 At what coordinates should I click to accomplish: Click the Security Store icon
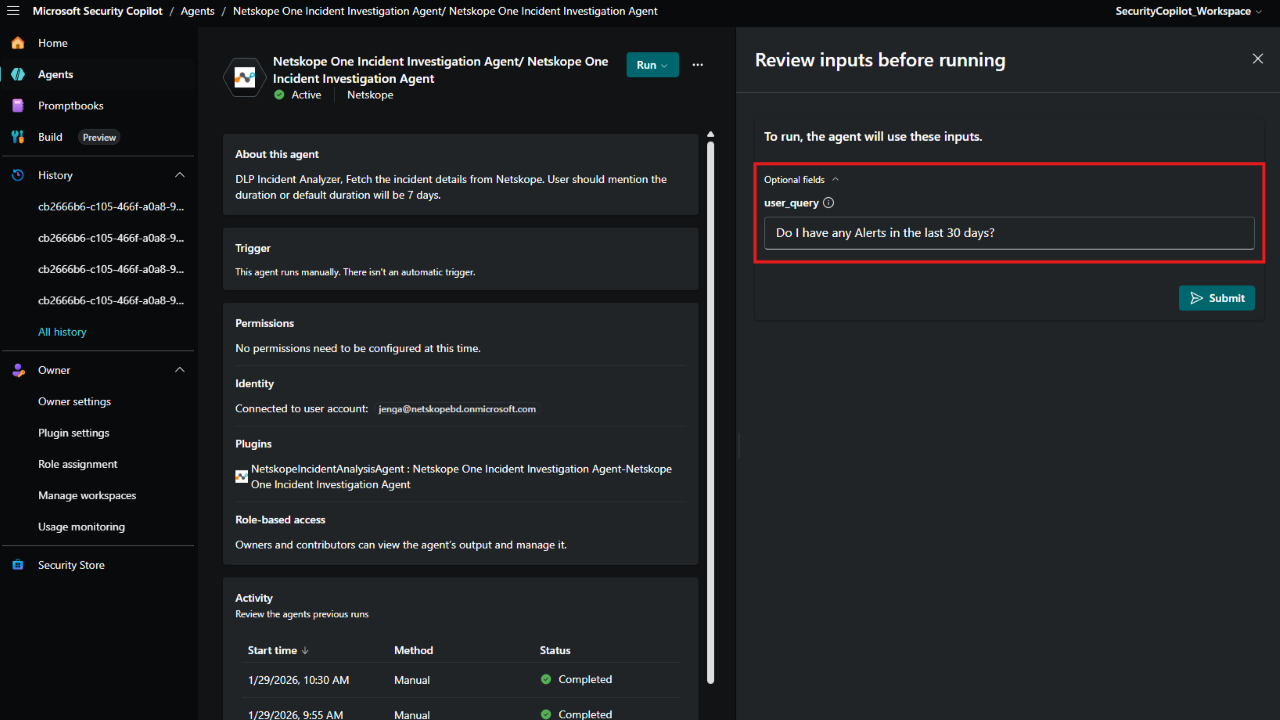[17, 565]
